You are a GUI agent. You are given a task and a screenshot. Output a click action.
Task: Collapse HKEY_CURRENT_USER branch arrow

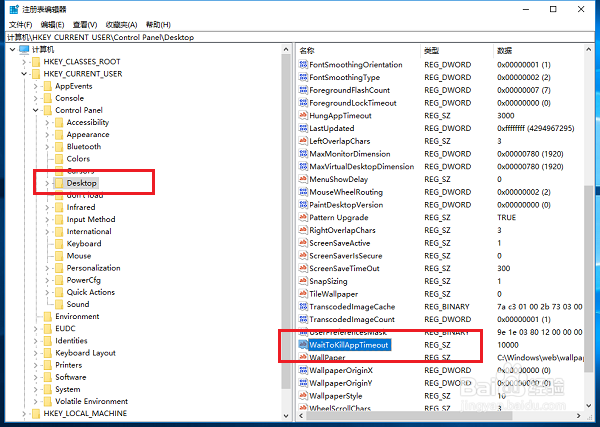point(24,74)
